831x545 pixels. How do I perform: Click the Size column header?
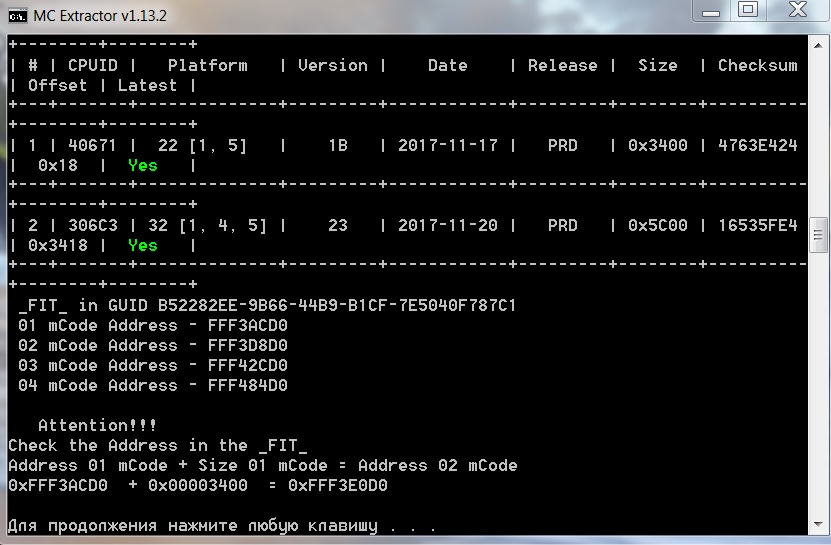pyautogui.click(x=658, y=65)
